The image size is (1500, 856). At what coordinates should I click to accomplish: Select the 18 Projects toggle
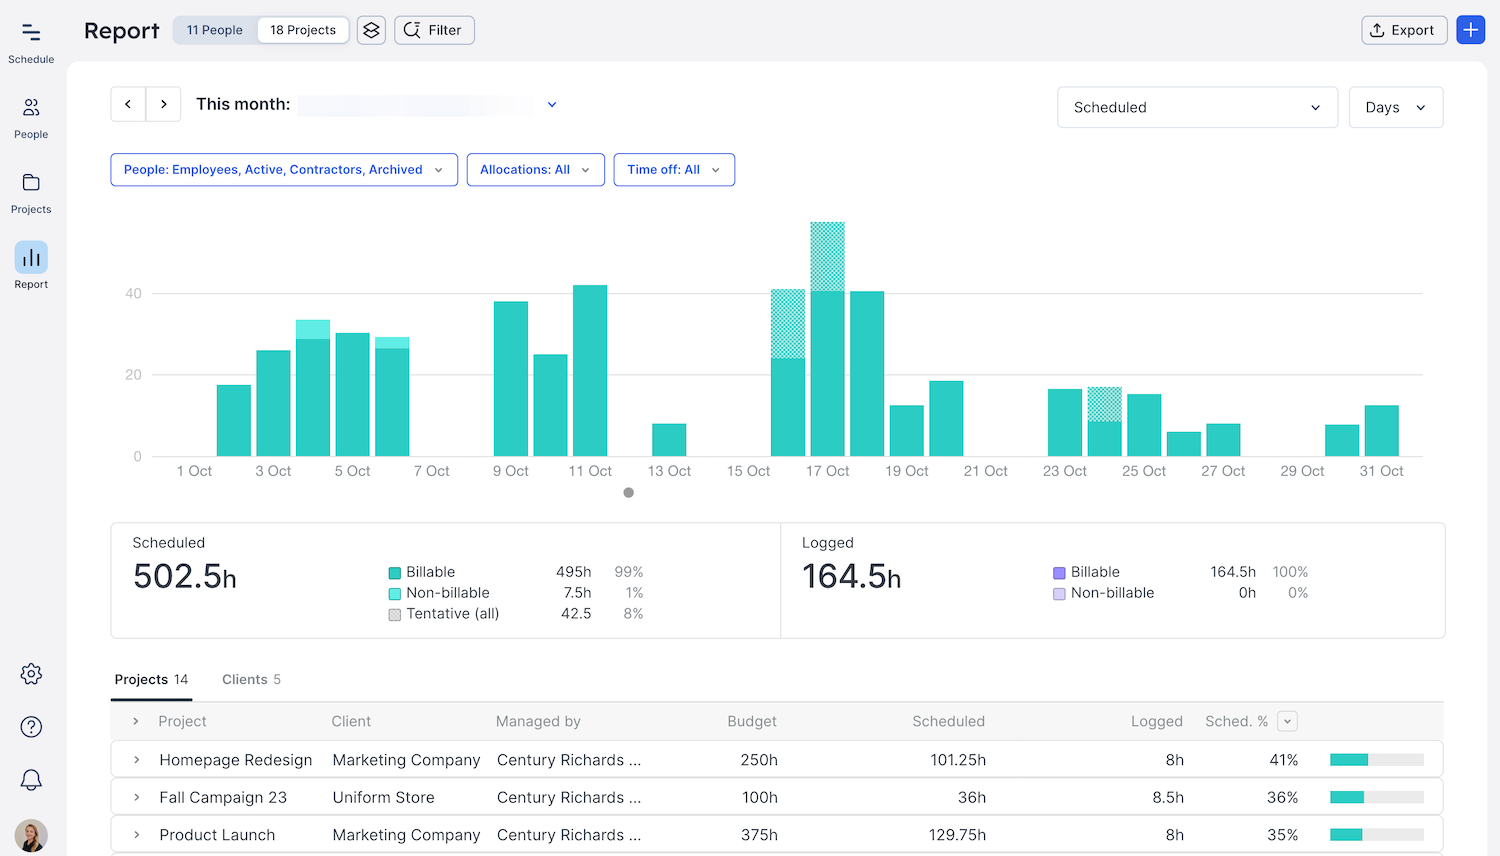pos(303,30)
